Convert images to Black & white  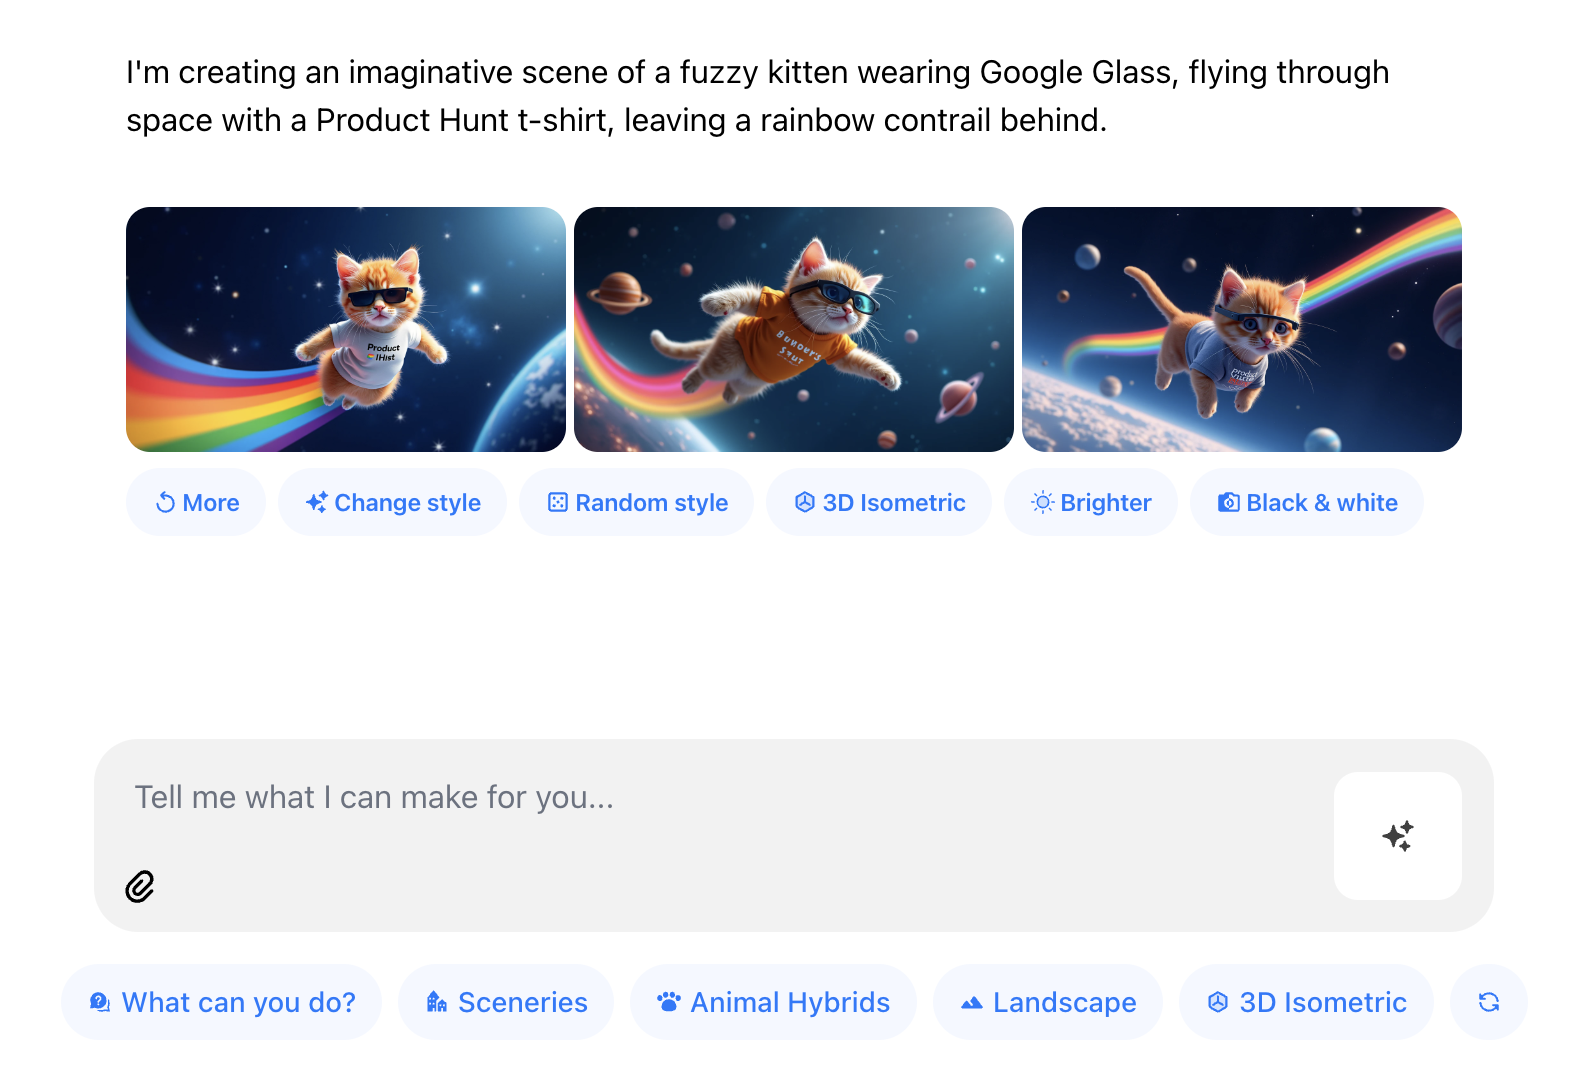(x=1306, y=502)
